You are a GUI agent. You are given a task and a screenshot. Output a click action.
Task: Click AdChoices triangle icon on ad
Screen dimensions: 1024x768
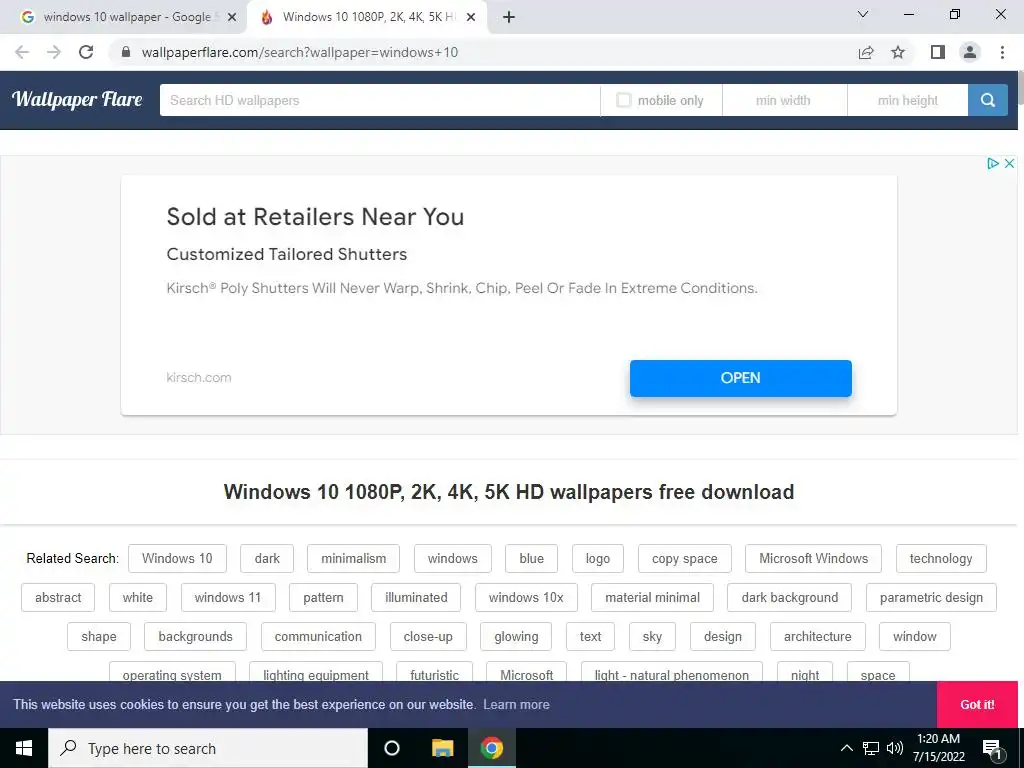click(x=993, y=163)
